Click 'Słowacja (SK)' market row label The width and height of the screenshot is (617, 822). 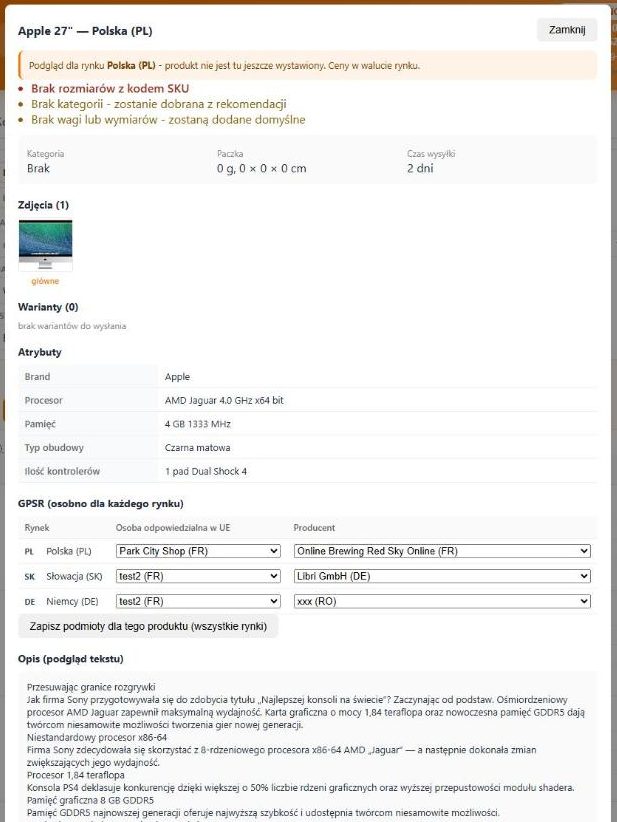point(74,576)
